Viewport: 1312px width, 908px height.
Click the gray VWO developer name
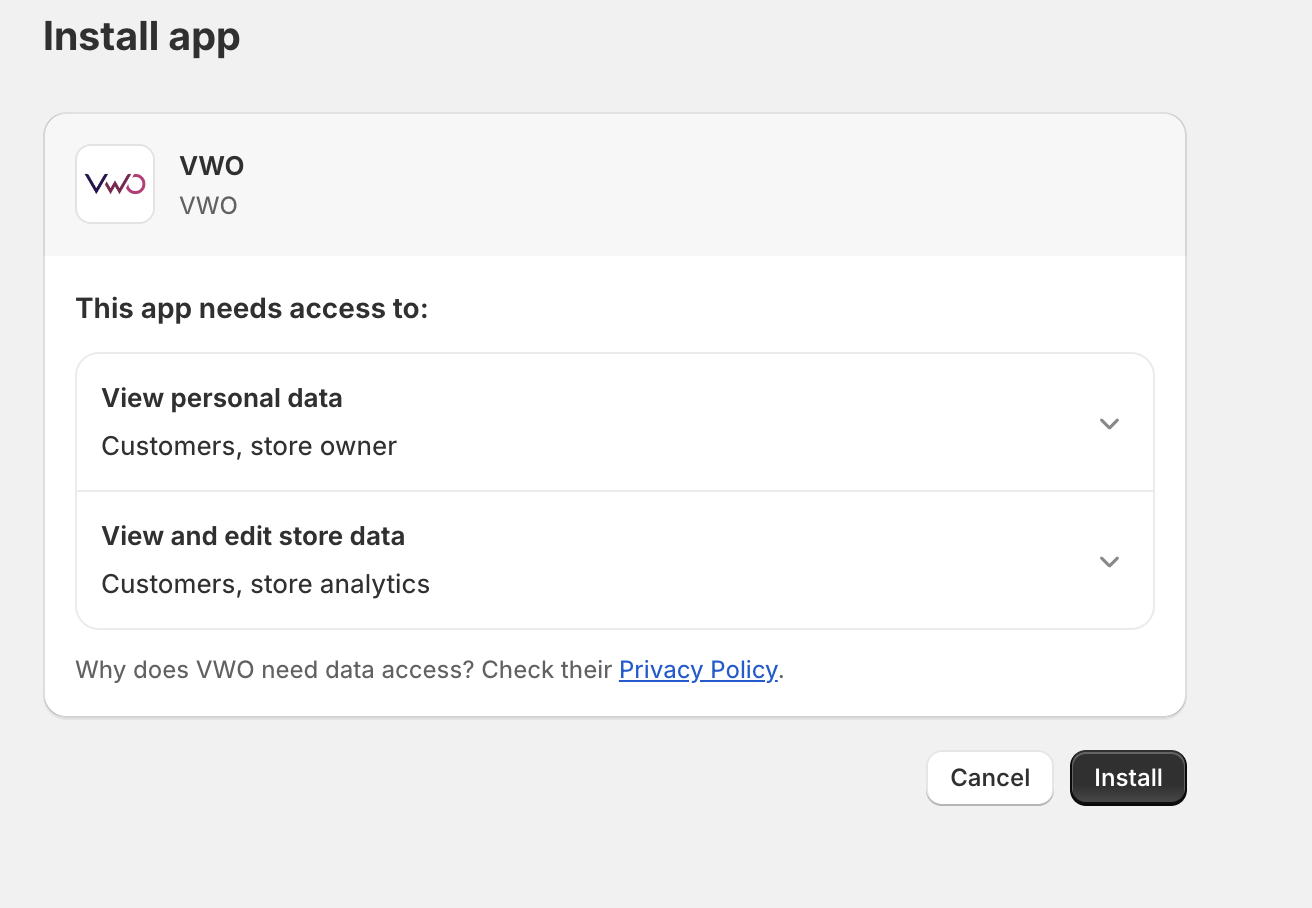(208, 206)
